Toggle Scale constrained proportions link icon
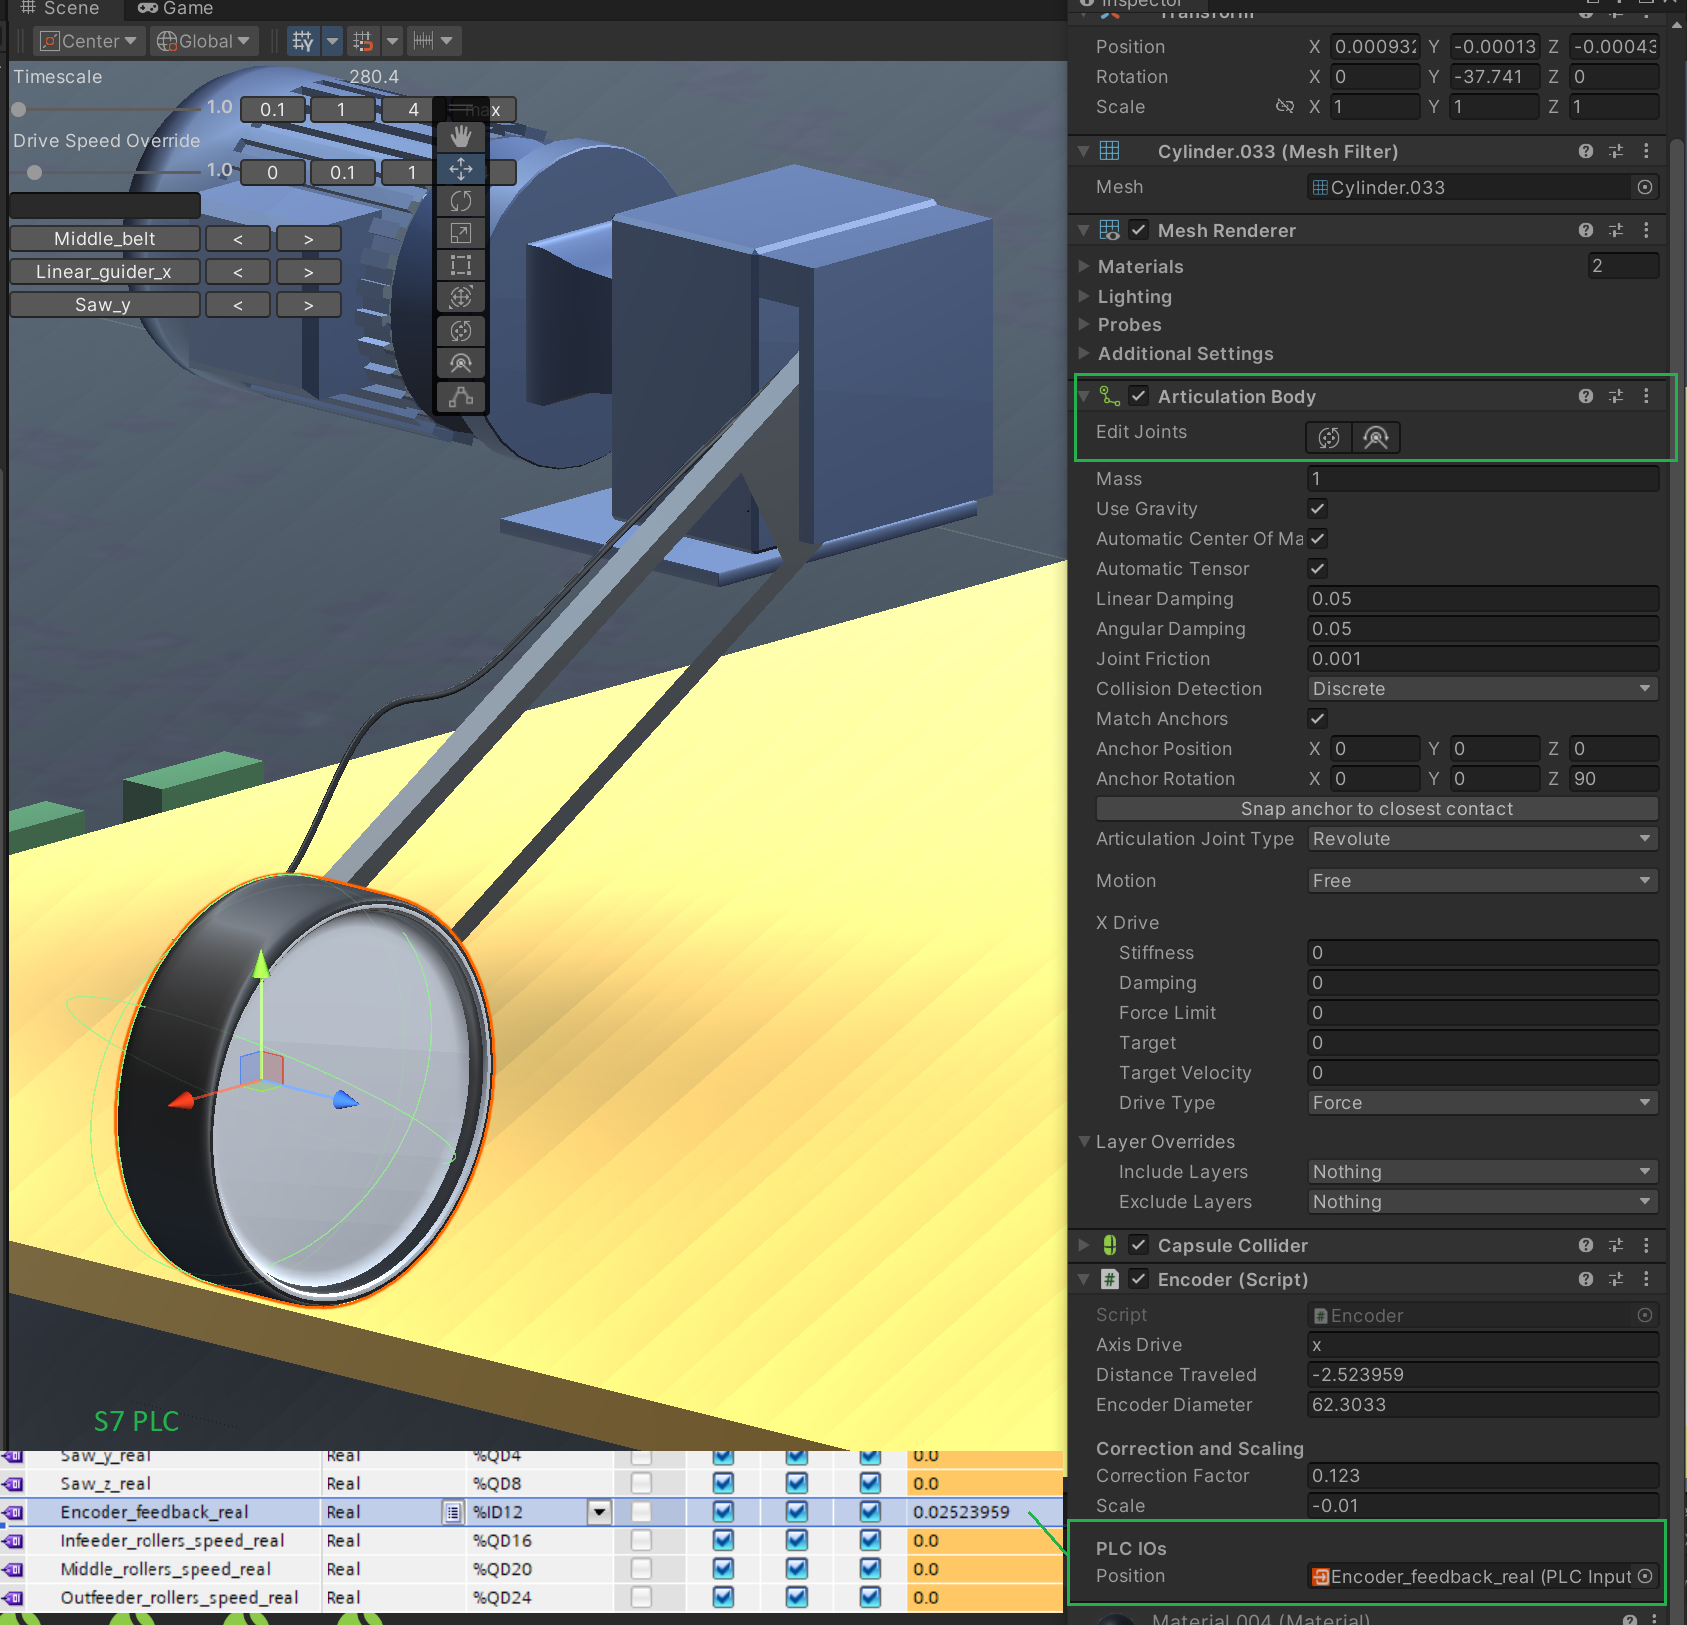 pos(1285,106)
